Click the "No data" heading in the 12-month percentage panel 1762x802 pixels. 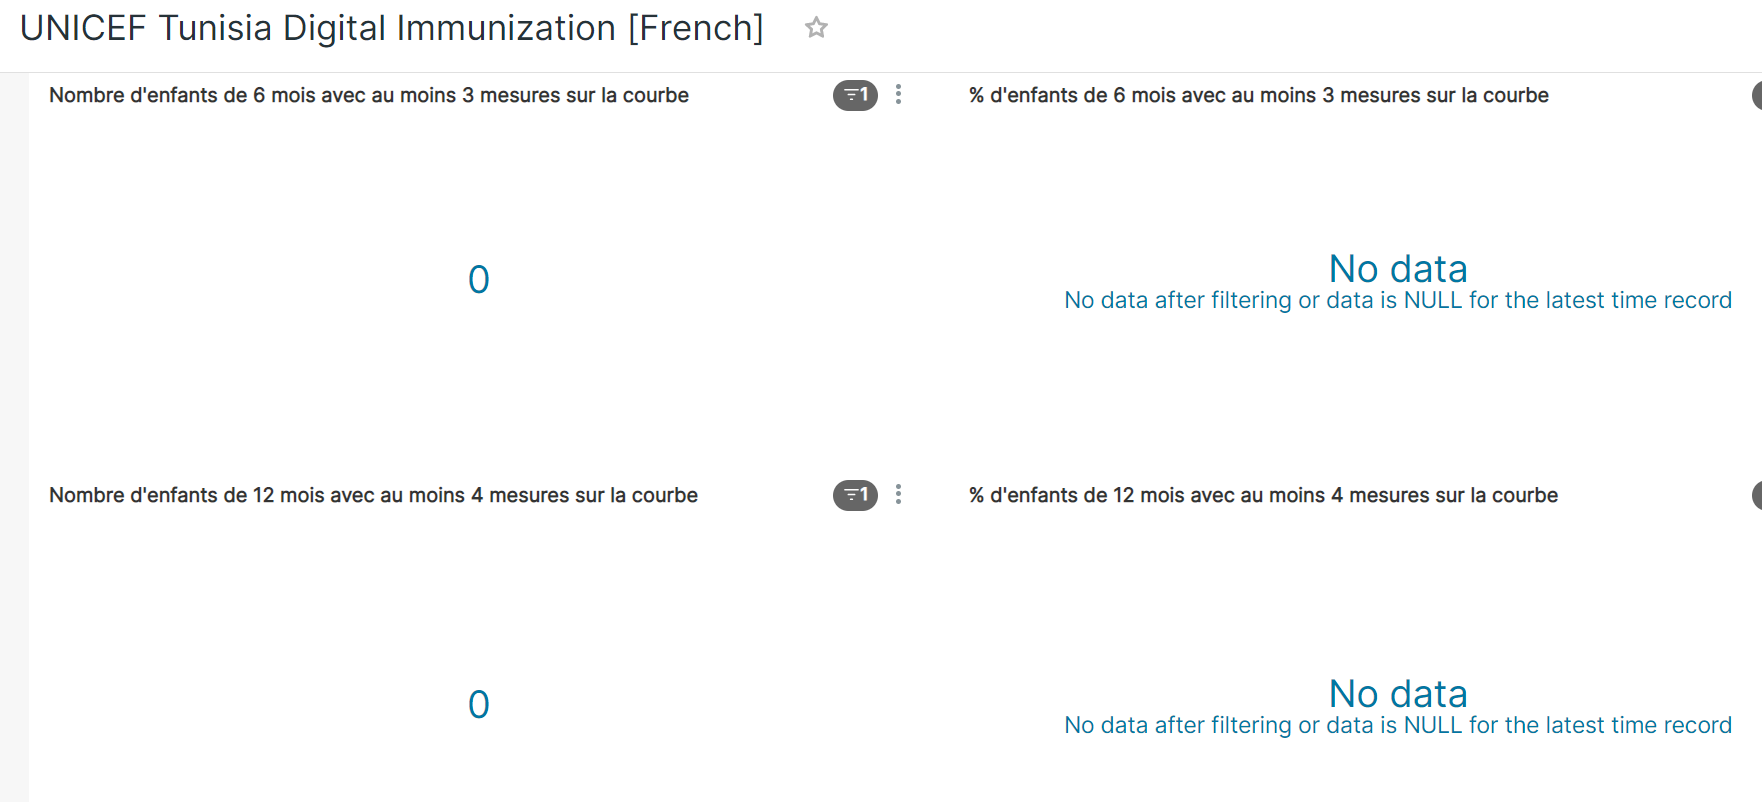click(1397, 693)
